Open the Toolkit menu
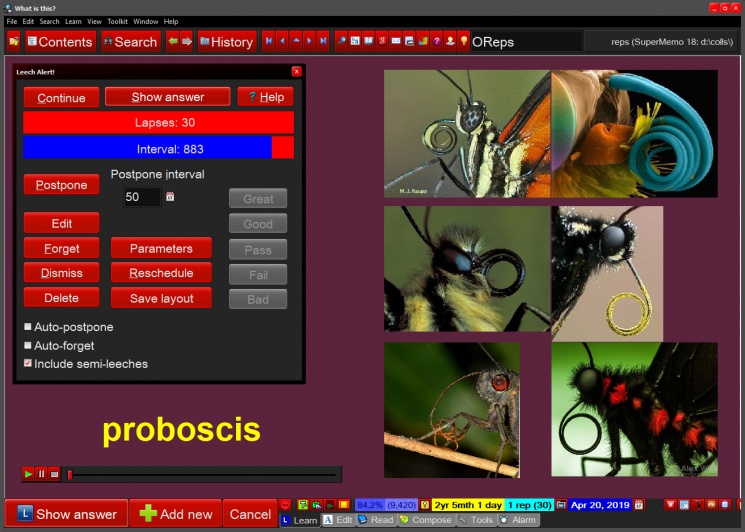Screen dimensions: 745x532 click(117, 21)
